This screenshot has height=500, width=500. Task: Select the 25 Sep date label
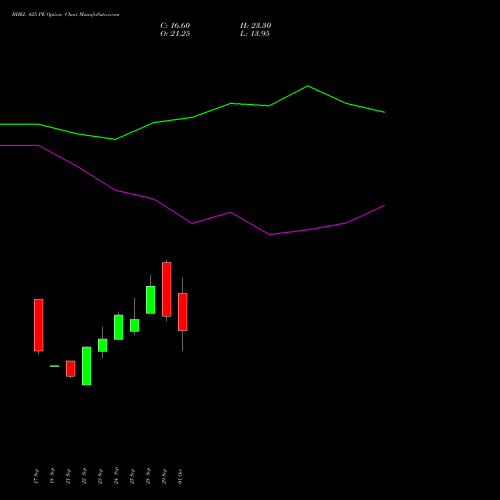[132, 476]
